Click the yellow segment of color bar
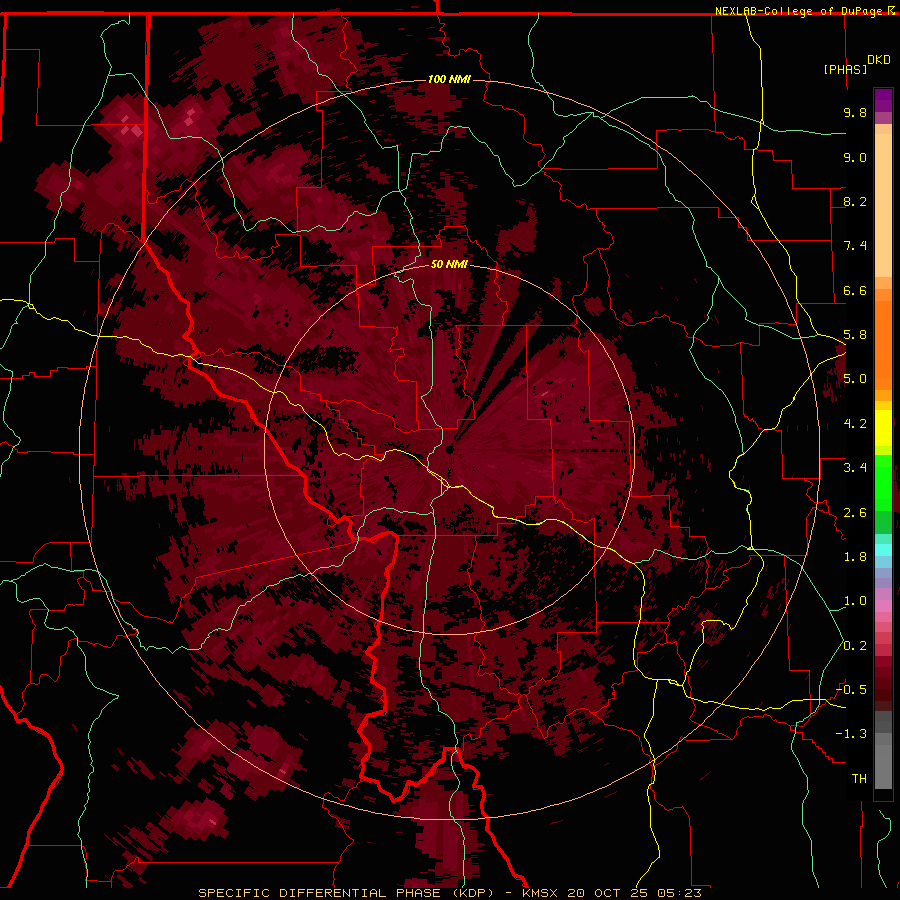900x900 pixels. pyautogui.click(x=883, y=428)
